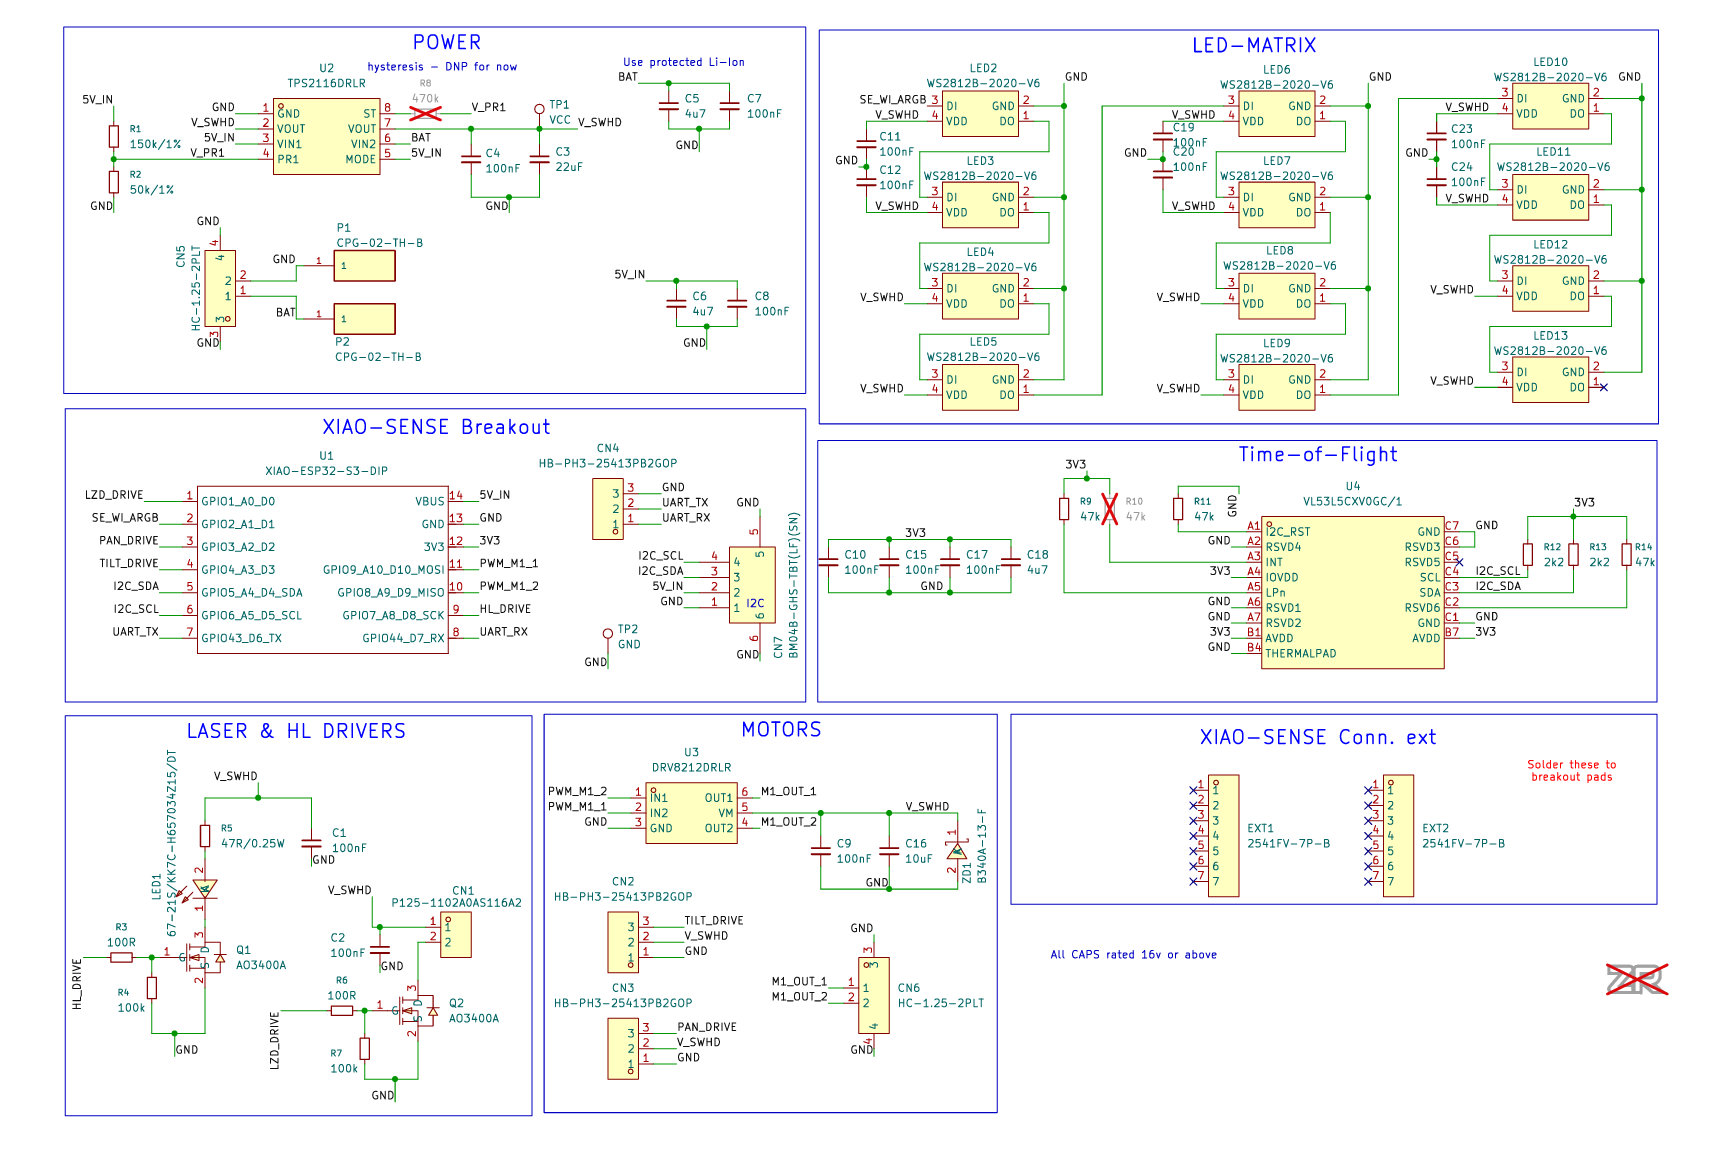Click the crossed-out logo in bottom right corner

coord(1637,979)
